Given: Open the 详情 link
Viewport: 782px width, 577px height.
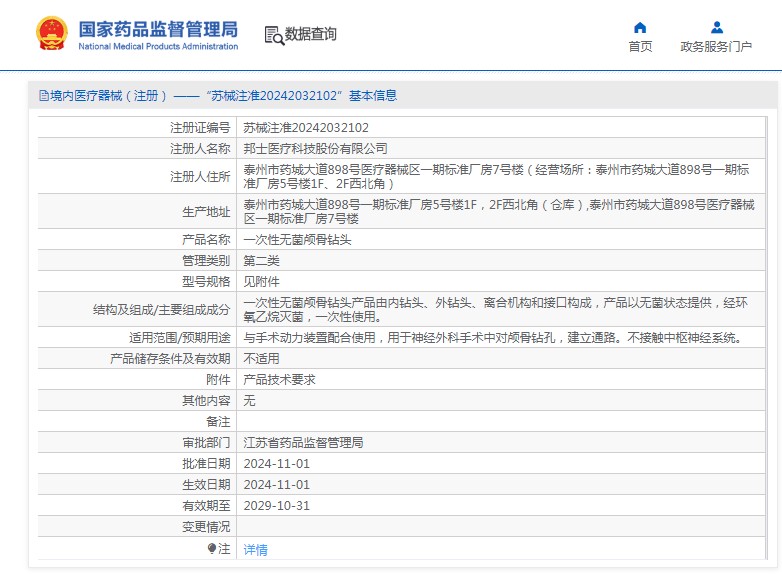Looking at the screenshot, I should pos(256,549).
